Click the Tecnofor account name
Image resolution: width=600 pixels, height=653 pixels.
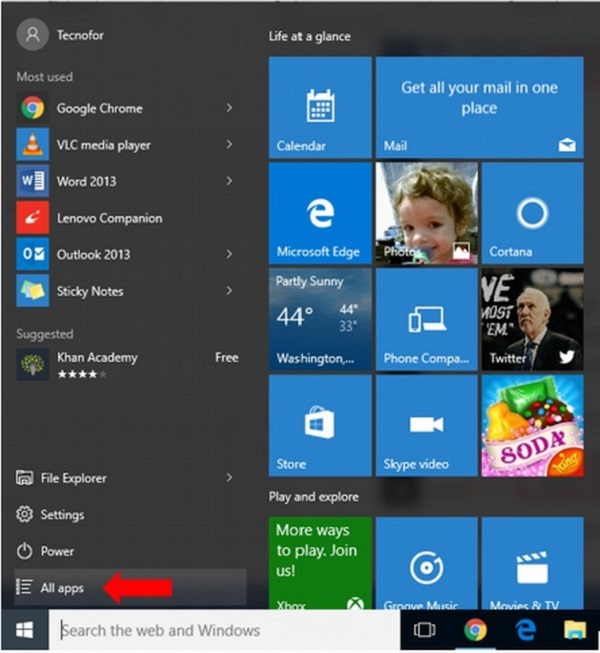point(80,35)
